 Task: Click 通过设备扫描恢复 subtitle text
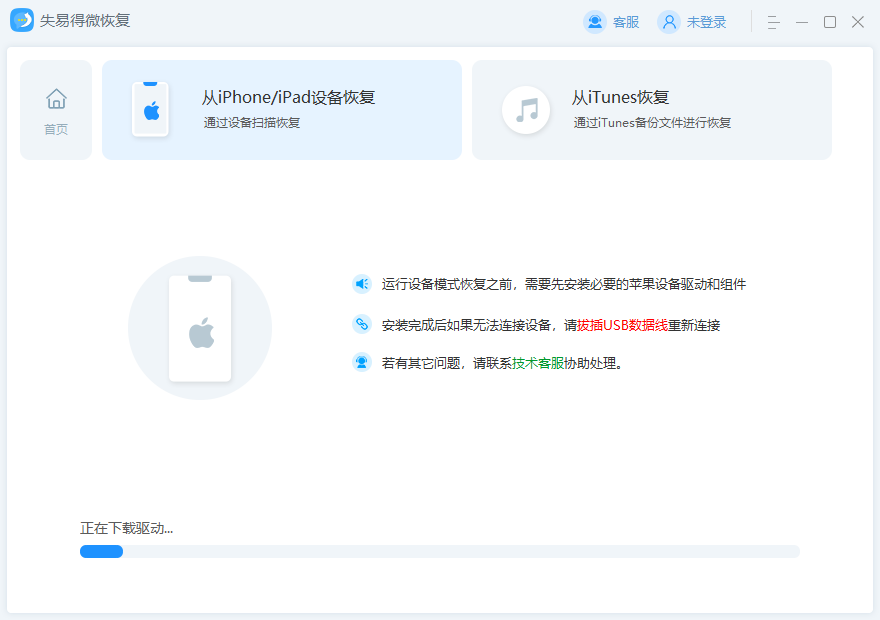click(x=251, y=122)
